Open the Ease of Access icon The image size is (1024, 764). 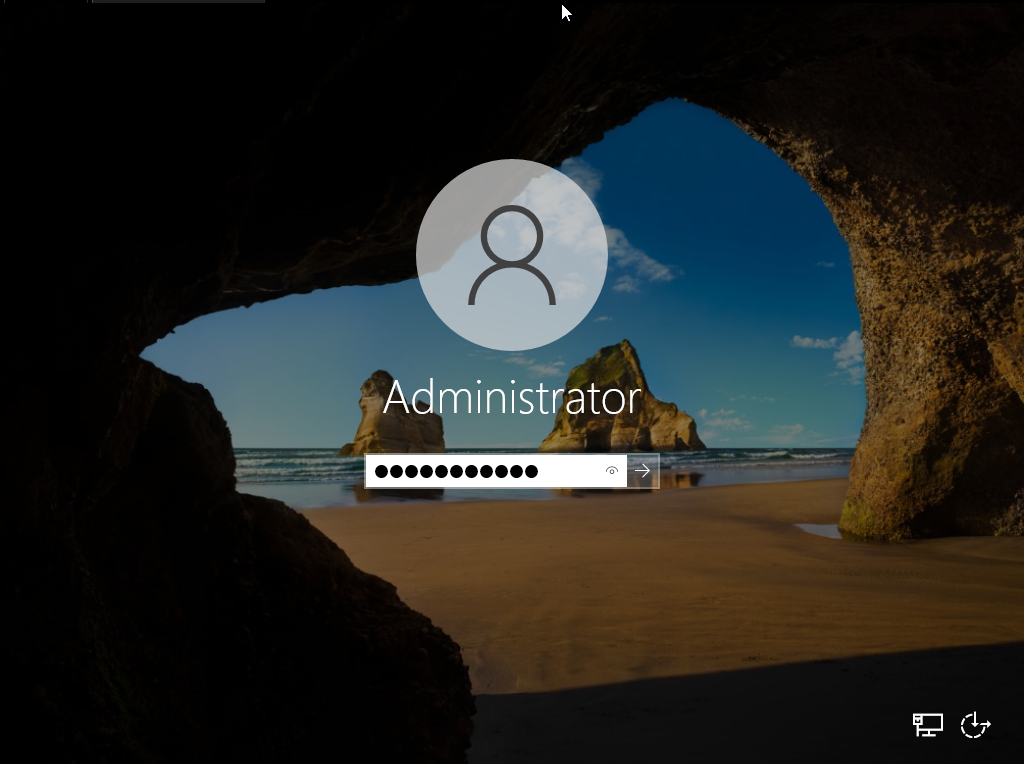tap(975, 725)
